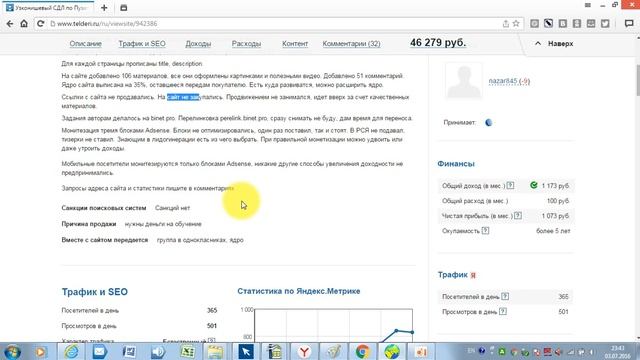Click the Наверх back-to-top button

pyautogui.click(x=554, y=43)
